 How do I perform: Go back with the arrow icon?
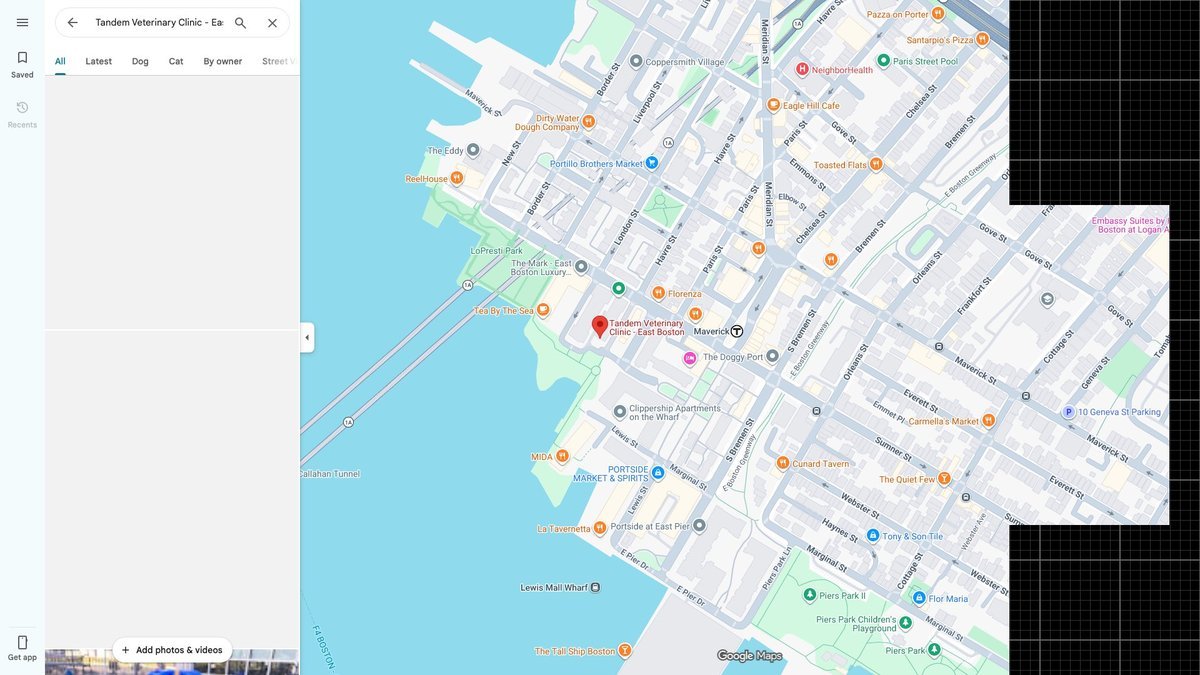click(x=72, y=22)
